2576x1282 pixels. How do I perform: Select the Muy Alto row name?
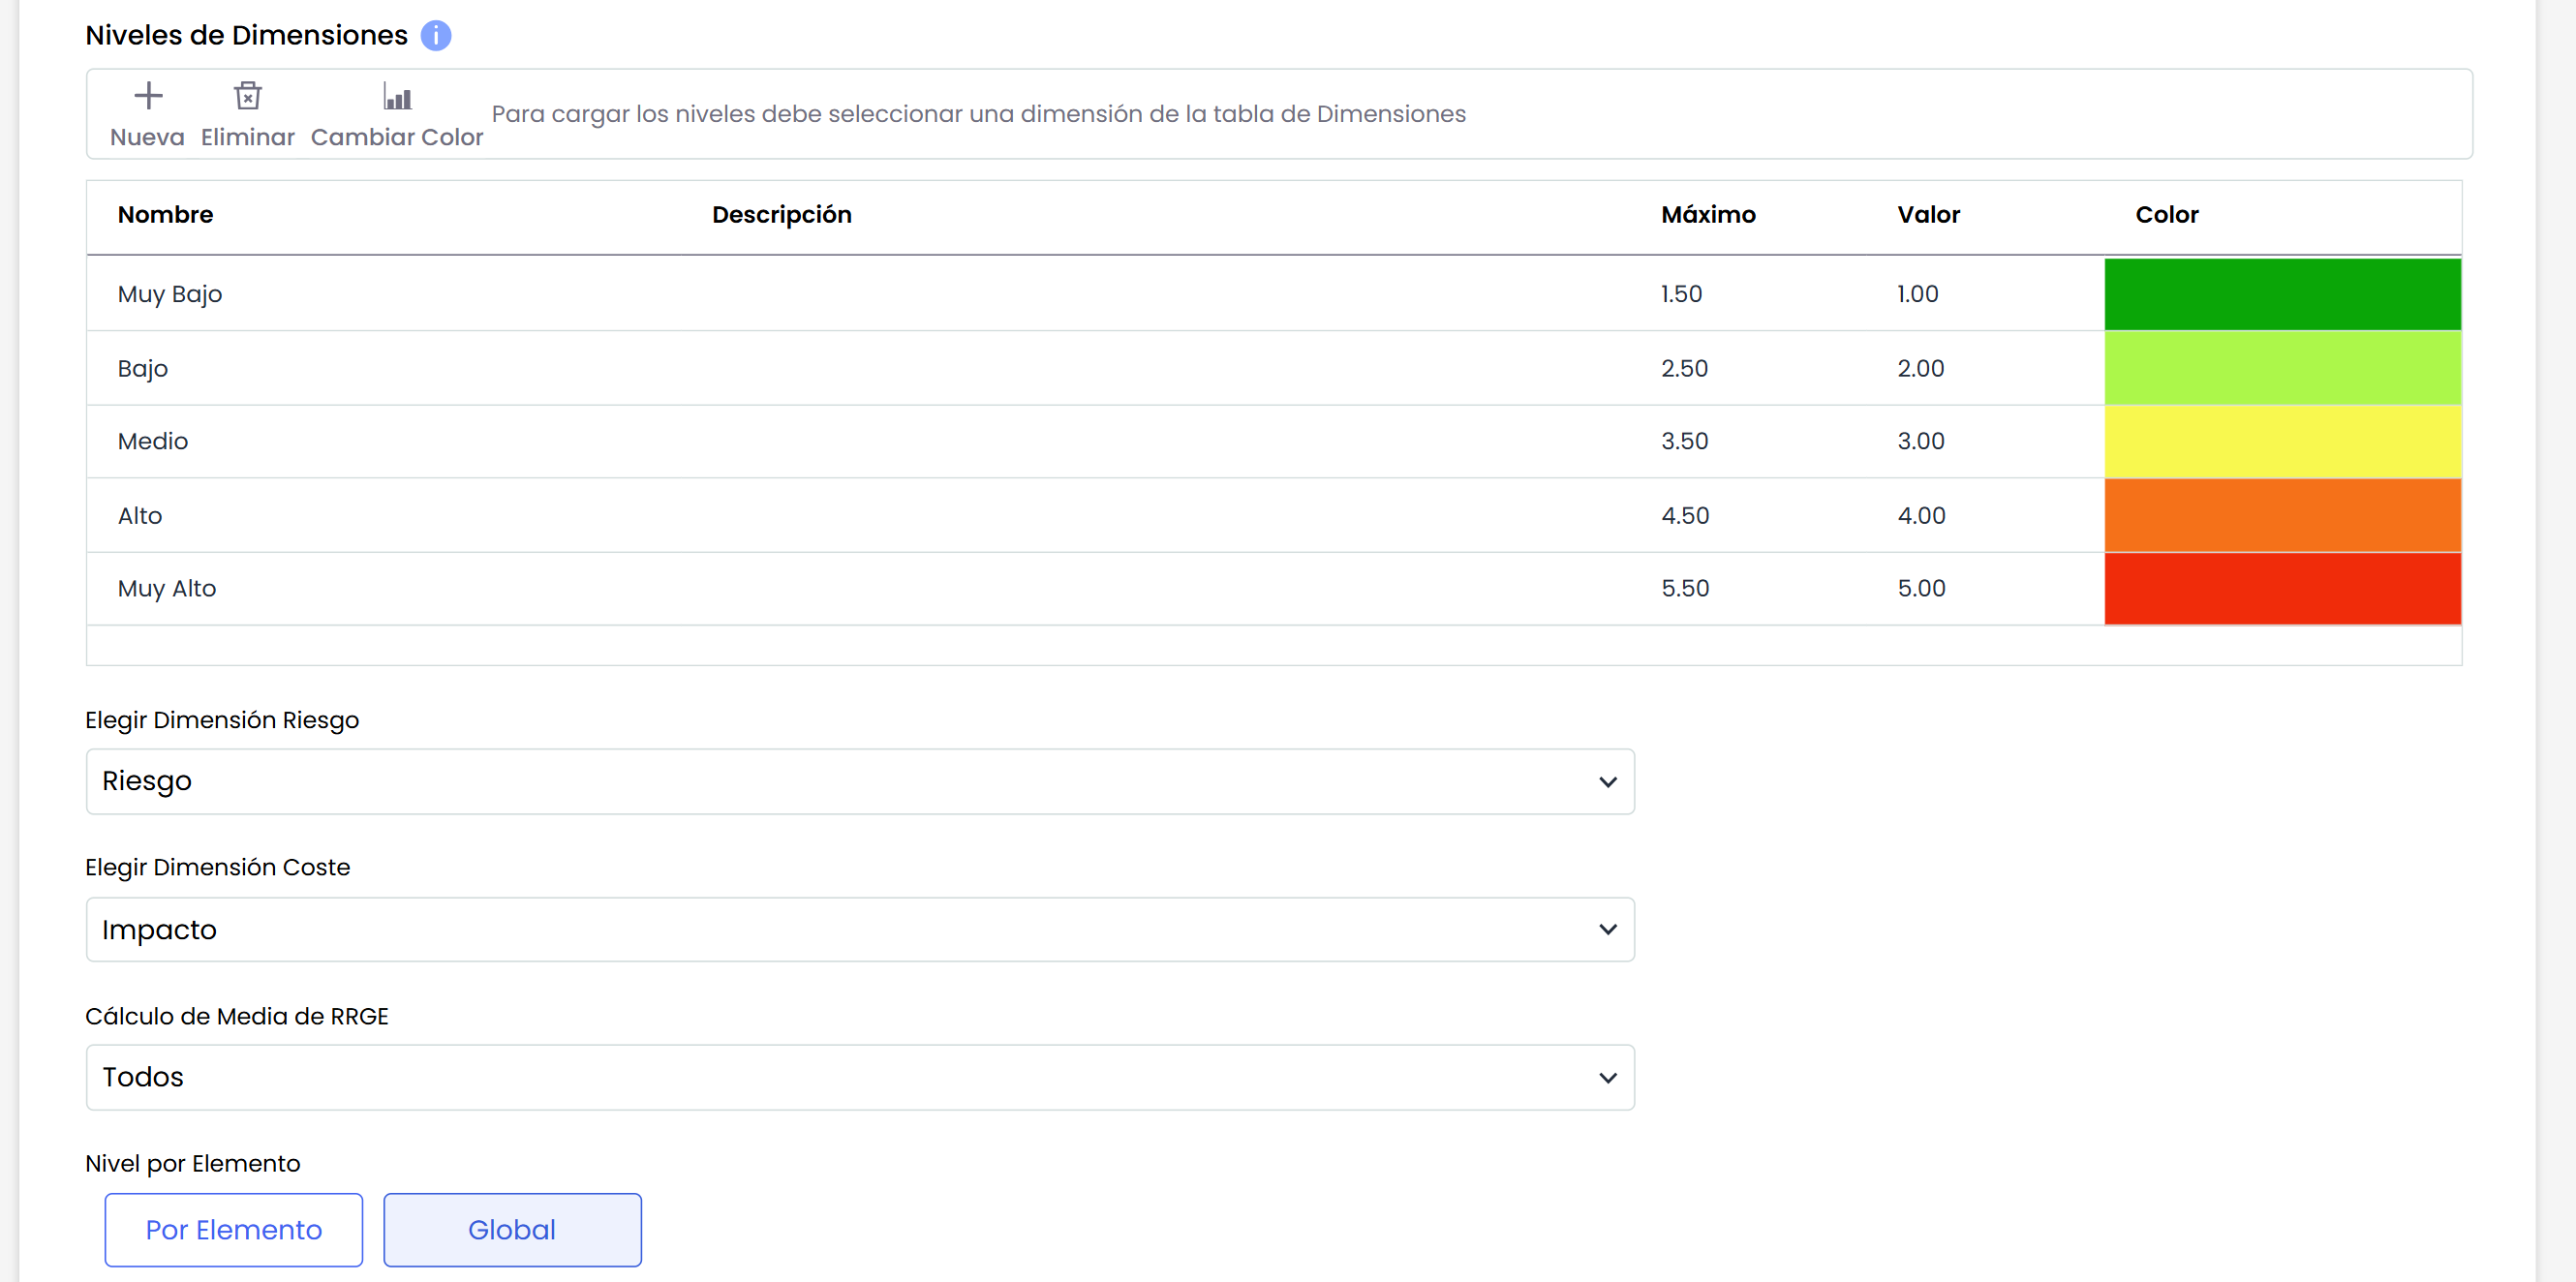[167, 589]
